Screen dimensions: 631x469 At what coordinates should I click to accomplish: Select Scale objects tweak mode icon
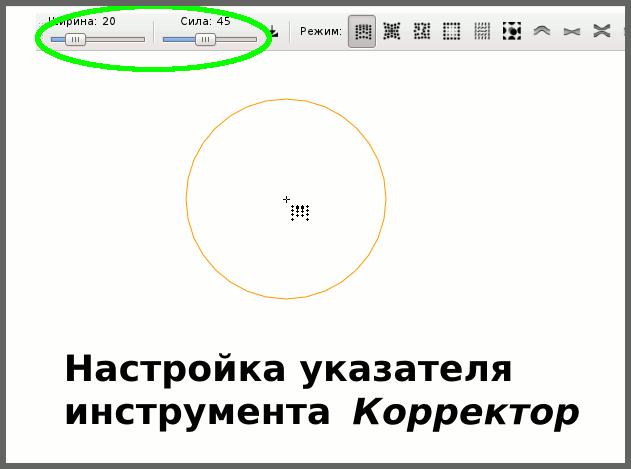click(452, 31)
